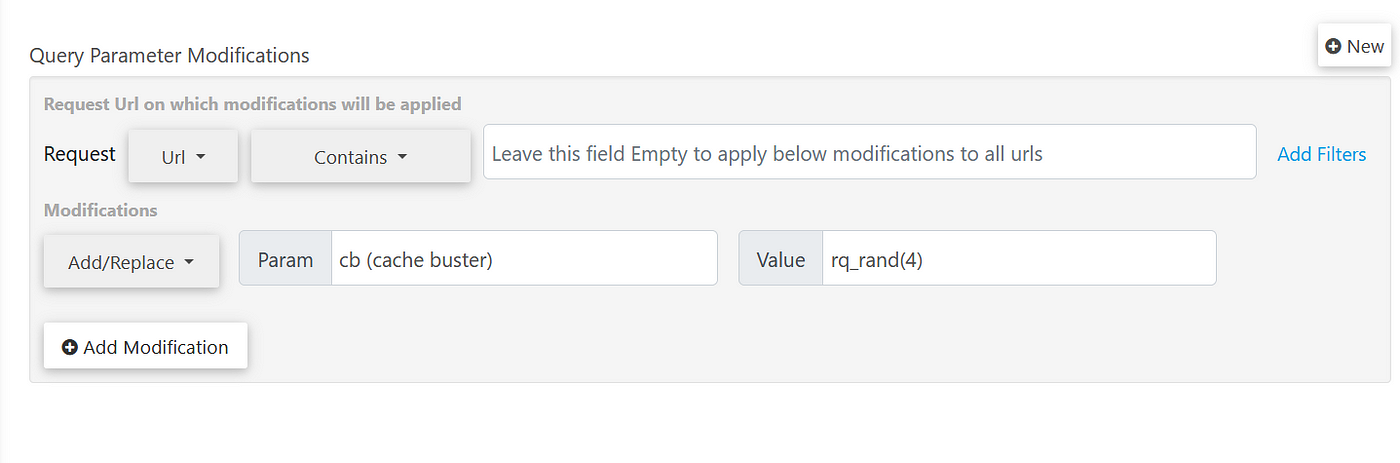The width and height of the screenshot is (1400, 463).
Task: Click the Add Modification button
Action: tap(145, 347)
